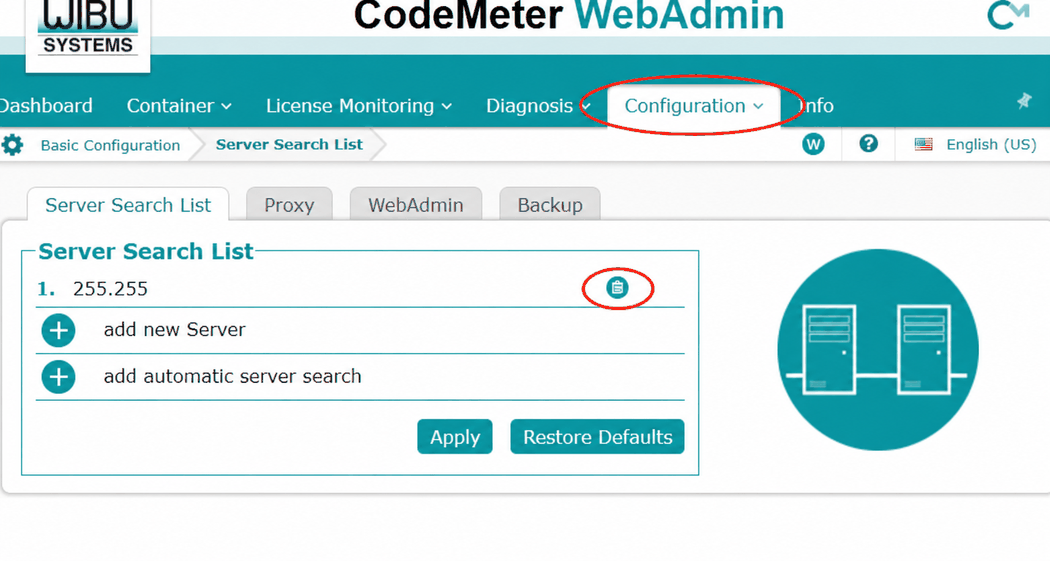
Task: Switch to the WebAdmin tab
Action: pos(416,205)
